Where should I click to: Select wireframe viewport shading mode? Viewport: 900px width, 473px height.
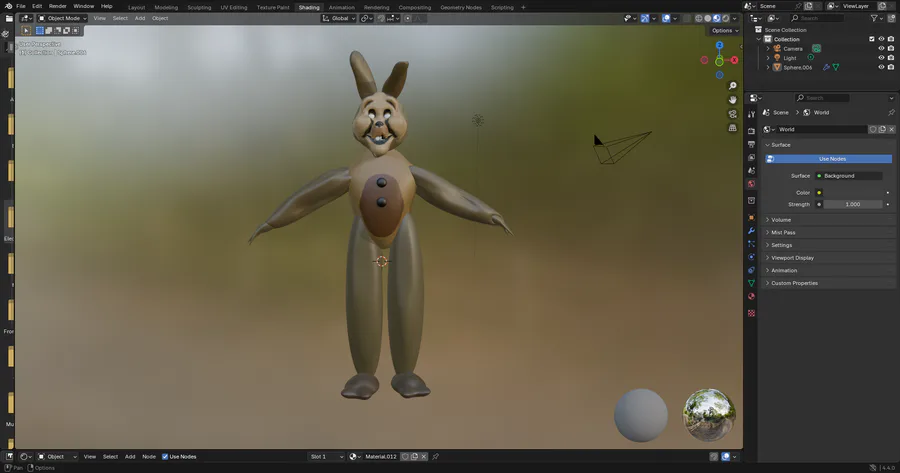pos(699,18)
